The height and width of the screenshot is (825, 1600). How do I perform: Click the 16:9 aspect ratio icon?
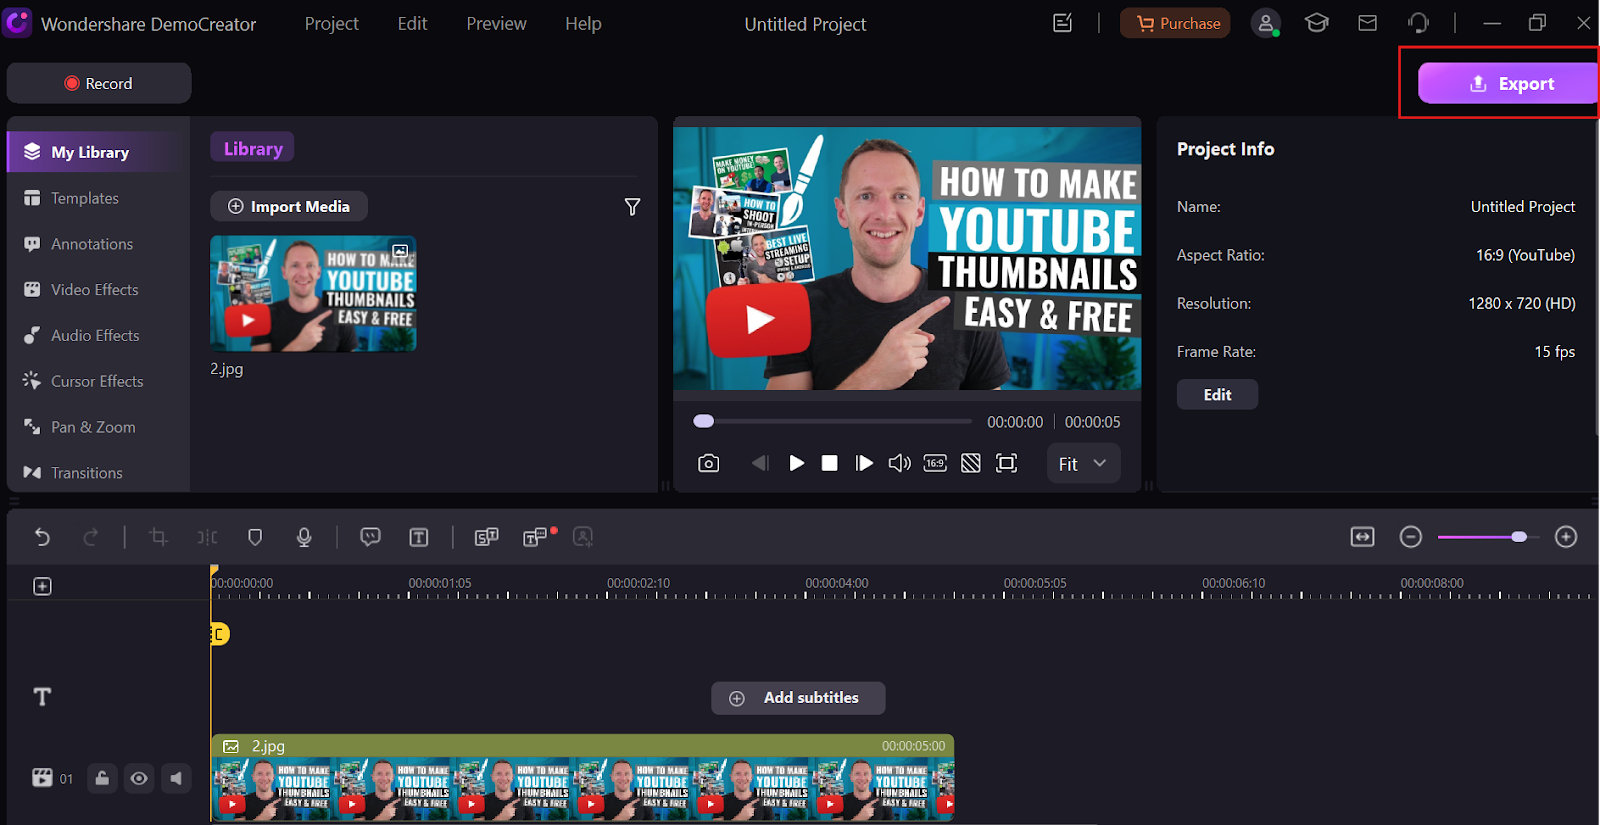935,463
